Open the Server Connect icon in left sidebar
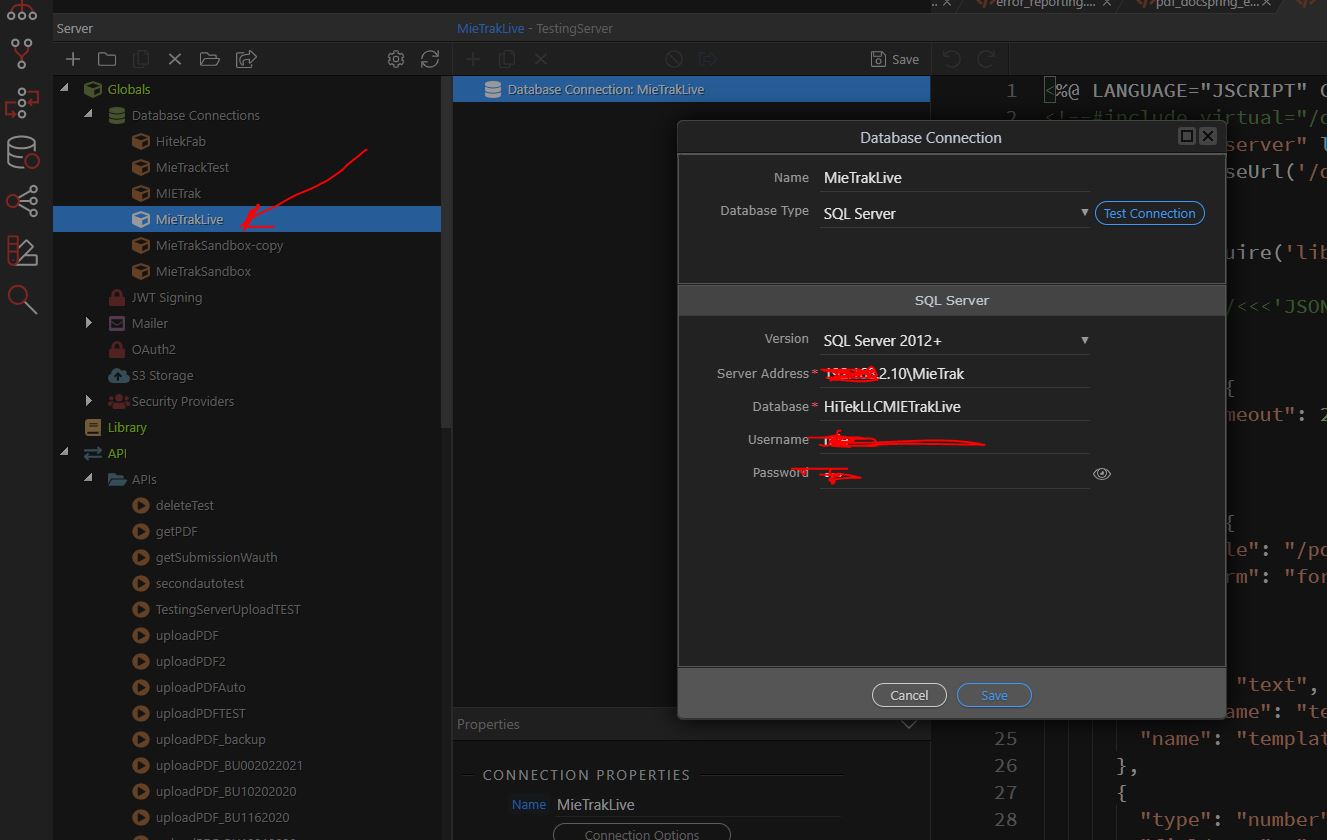 21,102
